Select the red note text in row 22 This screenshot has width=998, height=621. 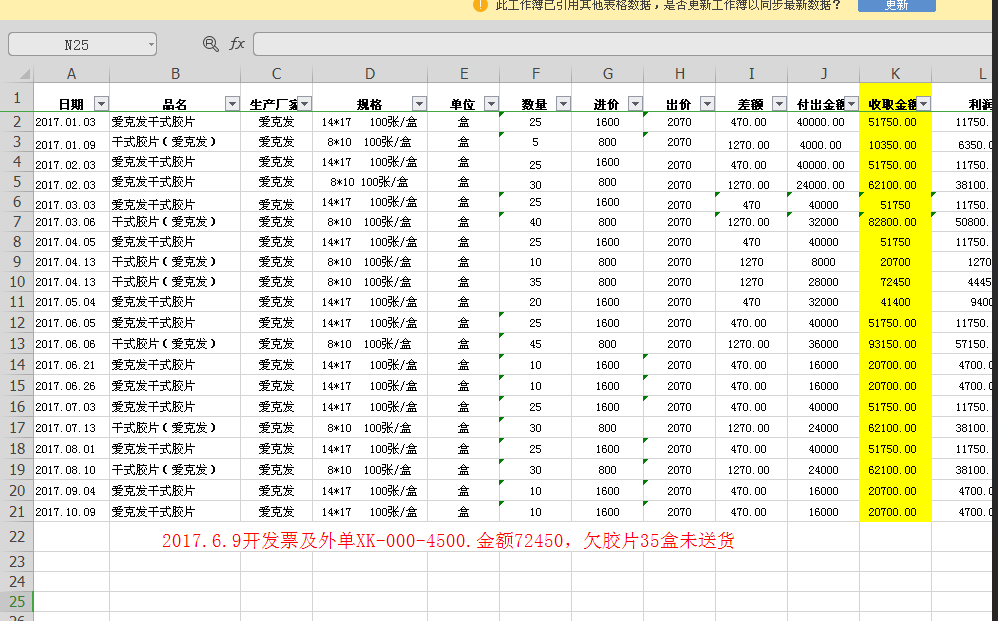(x=448, y=541)
